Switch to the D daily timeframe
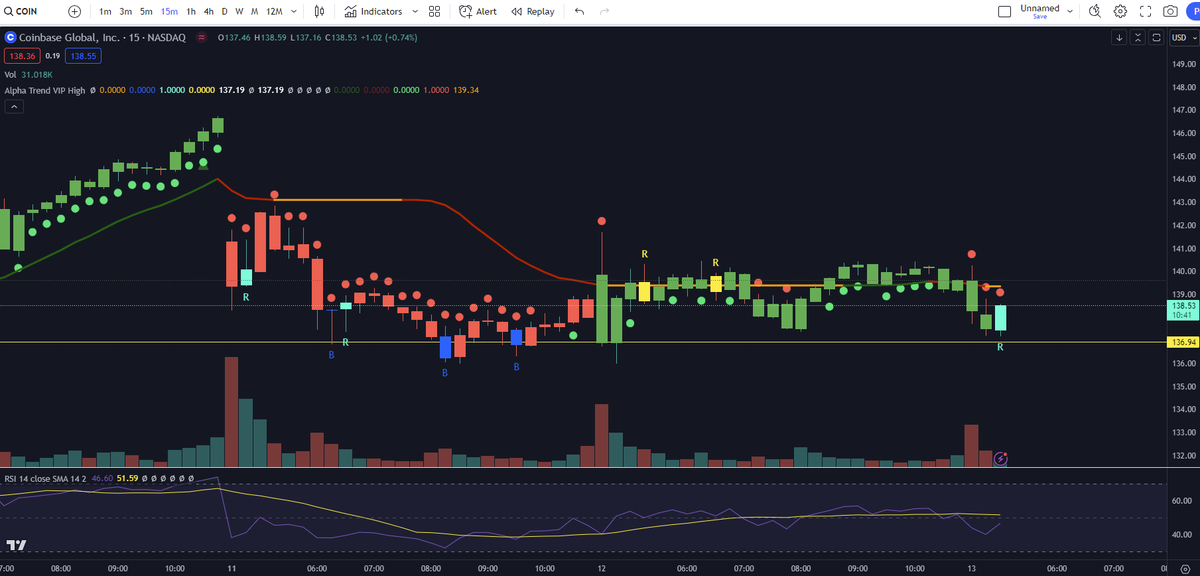This screenshot has height=576, width=1200. click(x=224, y=11)
